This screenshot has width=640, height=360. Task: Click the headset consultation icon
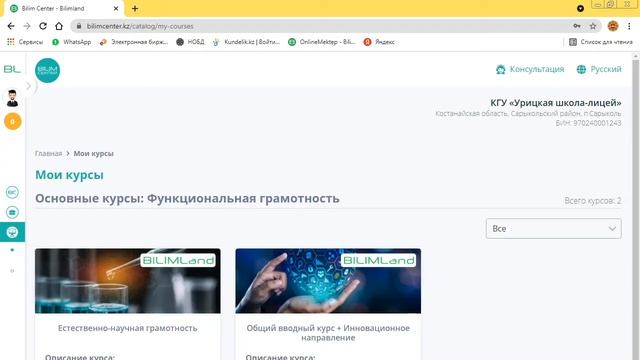(x=501, y=69)
